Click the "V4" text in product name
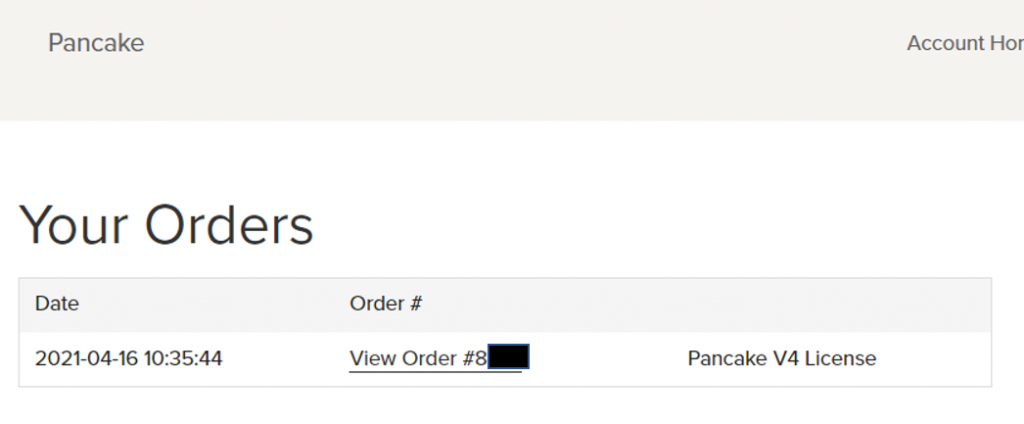The width and height of the screenshot is (1024, 424). [x=784, y=358]
